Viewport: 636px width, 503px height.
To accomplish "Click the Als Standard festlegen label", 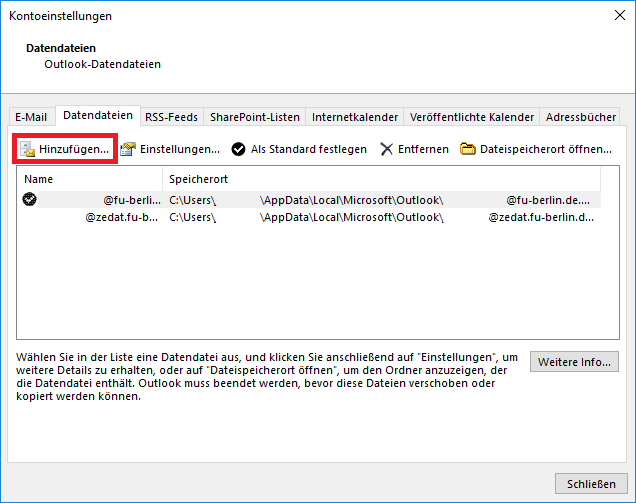I will tap(309, 149).
